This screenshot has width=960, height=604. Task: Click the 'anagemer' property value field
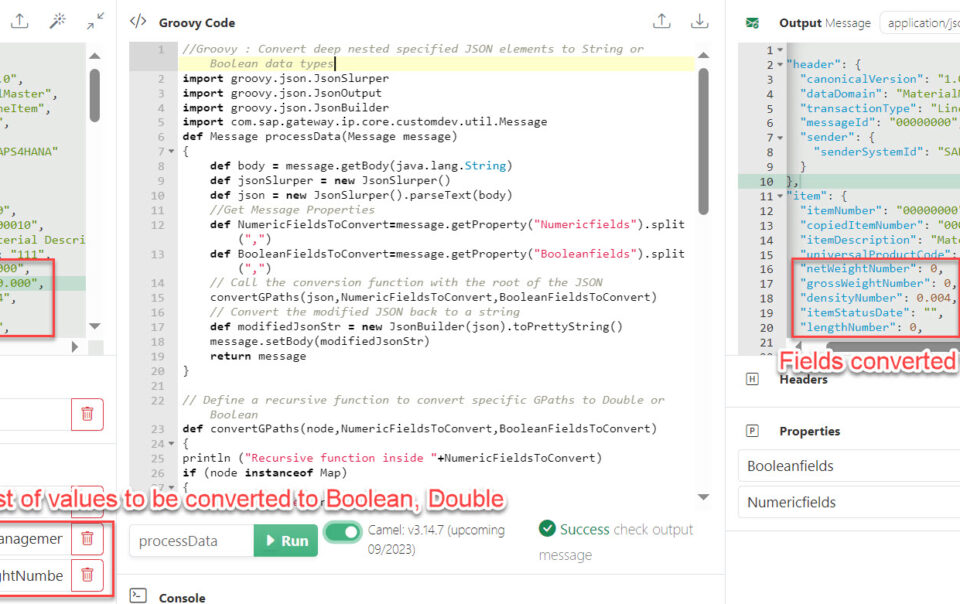point(34,539)
